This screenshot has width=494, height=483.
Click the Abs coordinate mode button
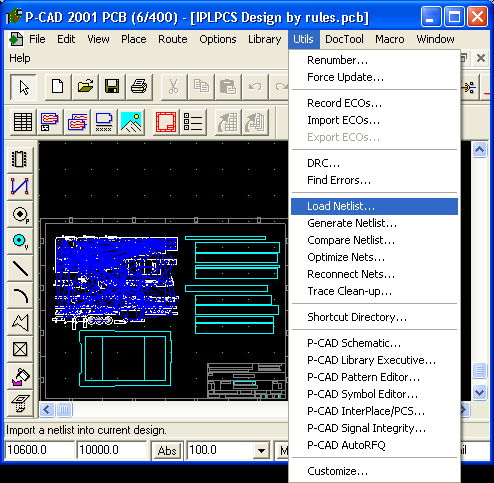[167, 451]
